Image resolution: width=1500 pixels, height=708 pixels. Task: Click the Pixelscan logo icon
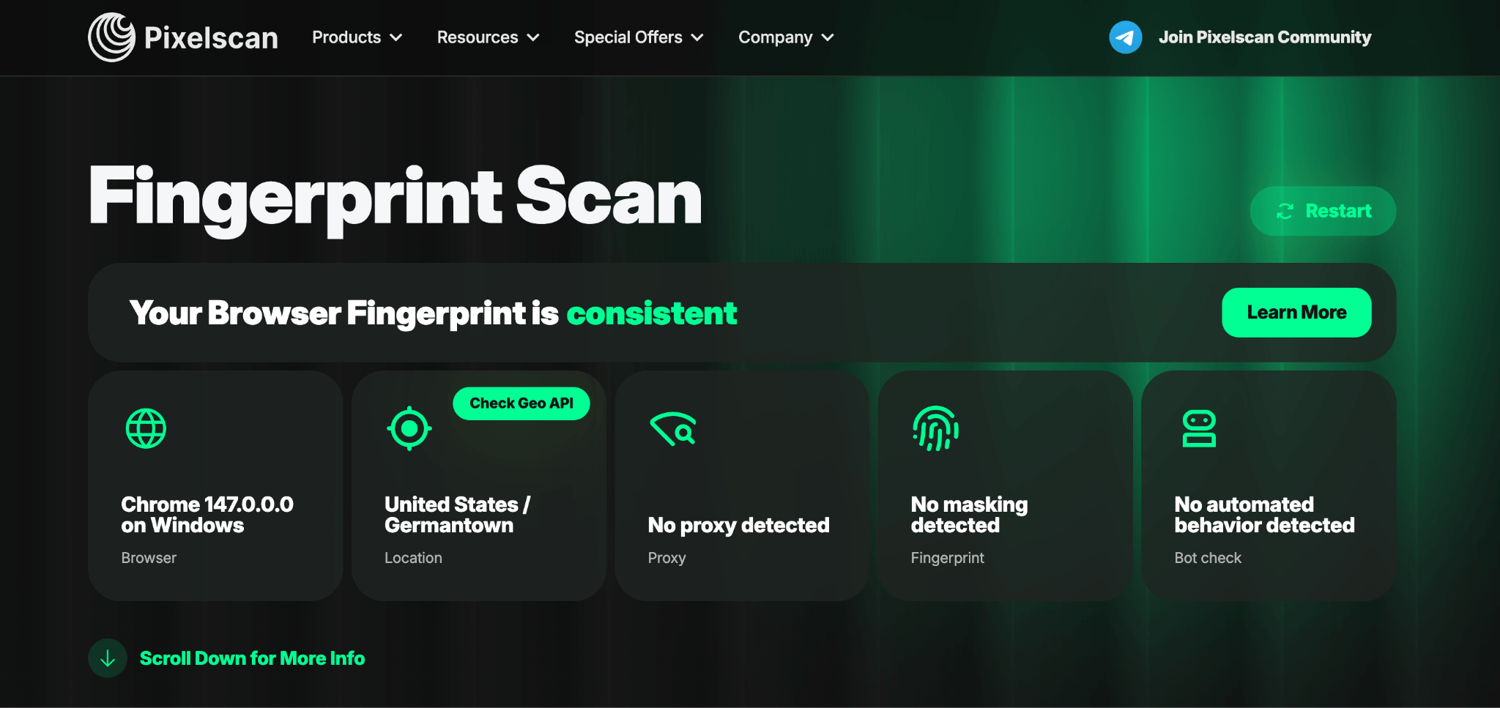(x=112, y=37)
